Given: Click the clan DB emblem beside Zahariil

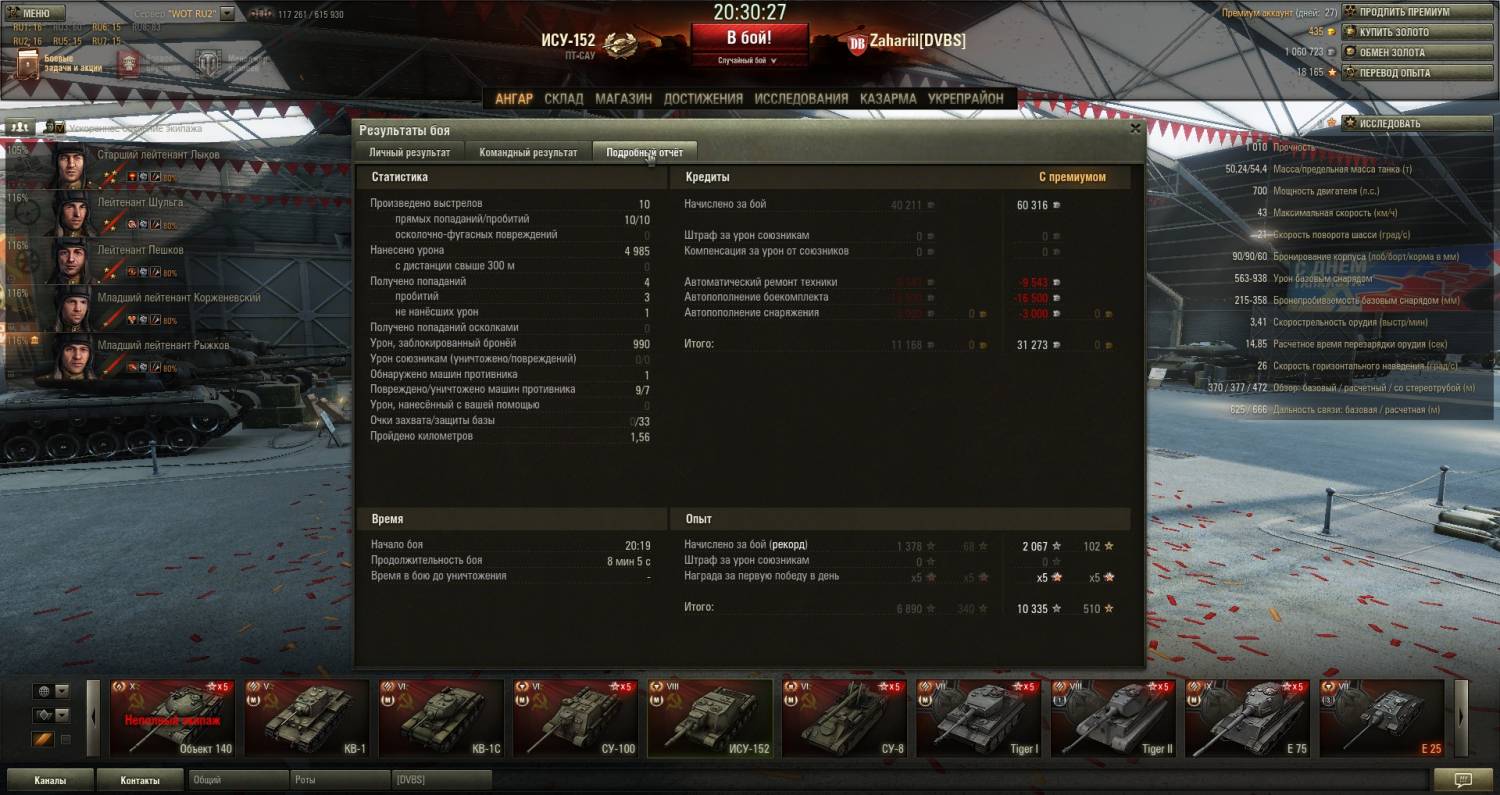Looking at the screenshot, I should [857, 43].
